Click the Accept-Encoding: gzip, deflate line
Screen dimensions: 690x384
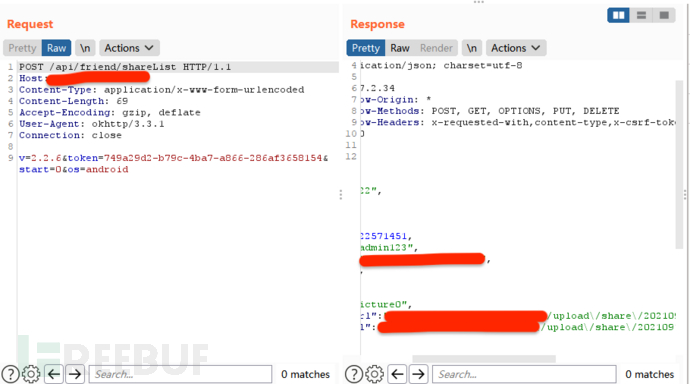[110, 113]
